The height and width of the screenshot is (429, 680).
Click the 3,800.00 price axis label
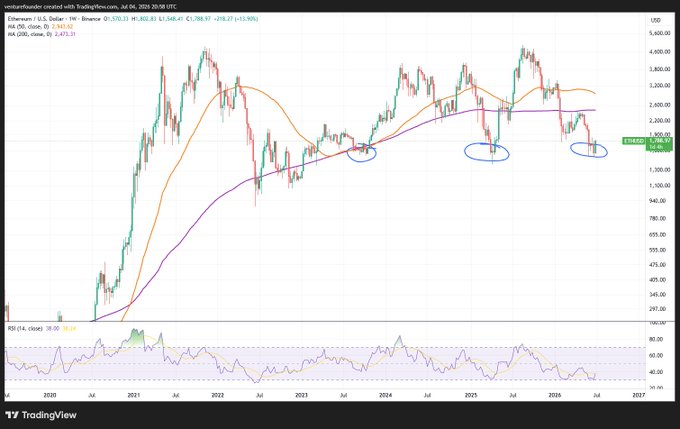tap(660, 69)
